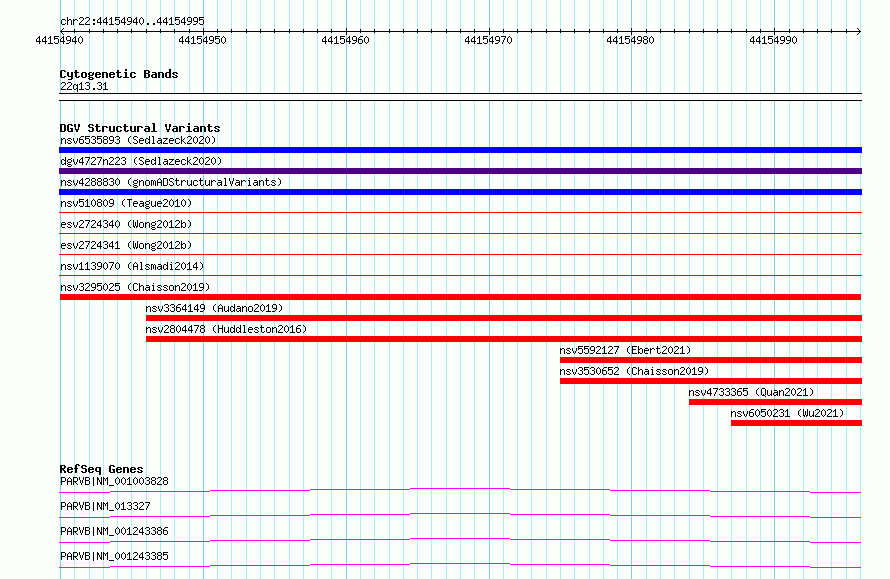
Task: Click the nsv1139070 (Alsmadi2014) label
Action: (132, 266)
